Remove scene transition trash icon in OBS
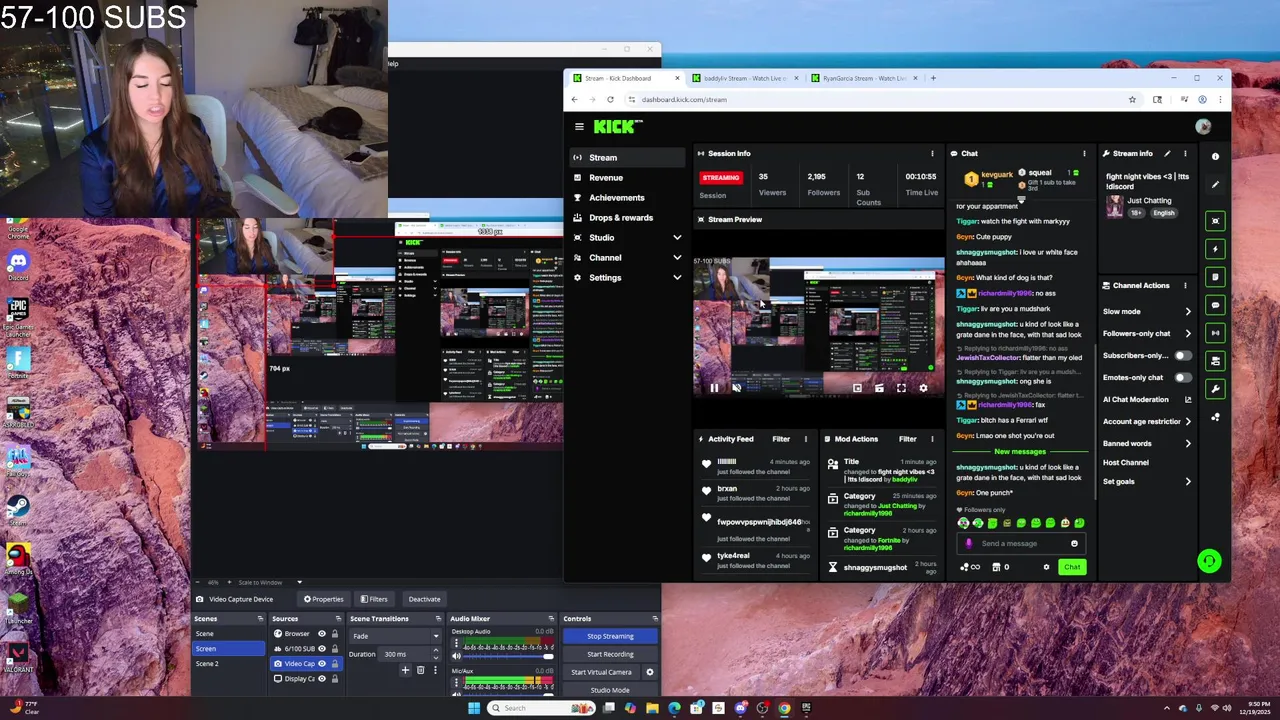Viewport: 1280px width, 720px height. [420, 670]
